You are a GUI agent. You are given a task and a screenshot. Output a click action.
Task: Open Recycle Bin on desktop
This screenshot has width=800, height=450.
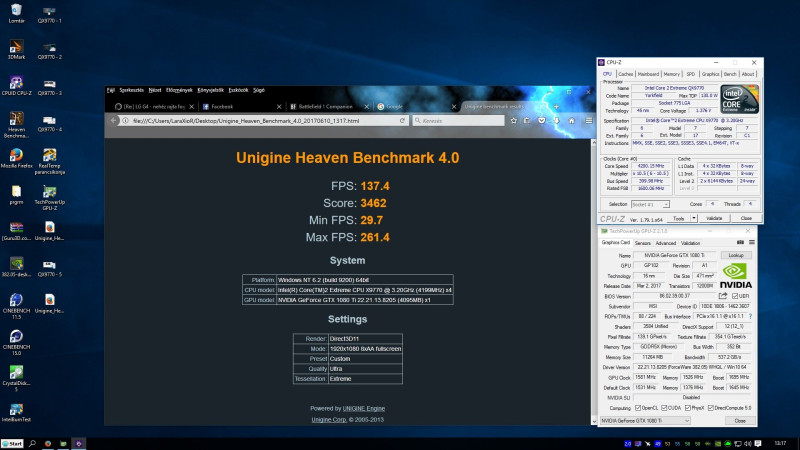point(16,13)
